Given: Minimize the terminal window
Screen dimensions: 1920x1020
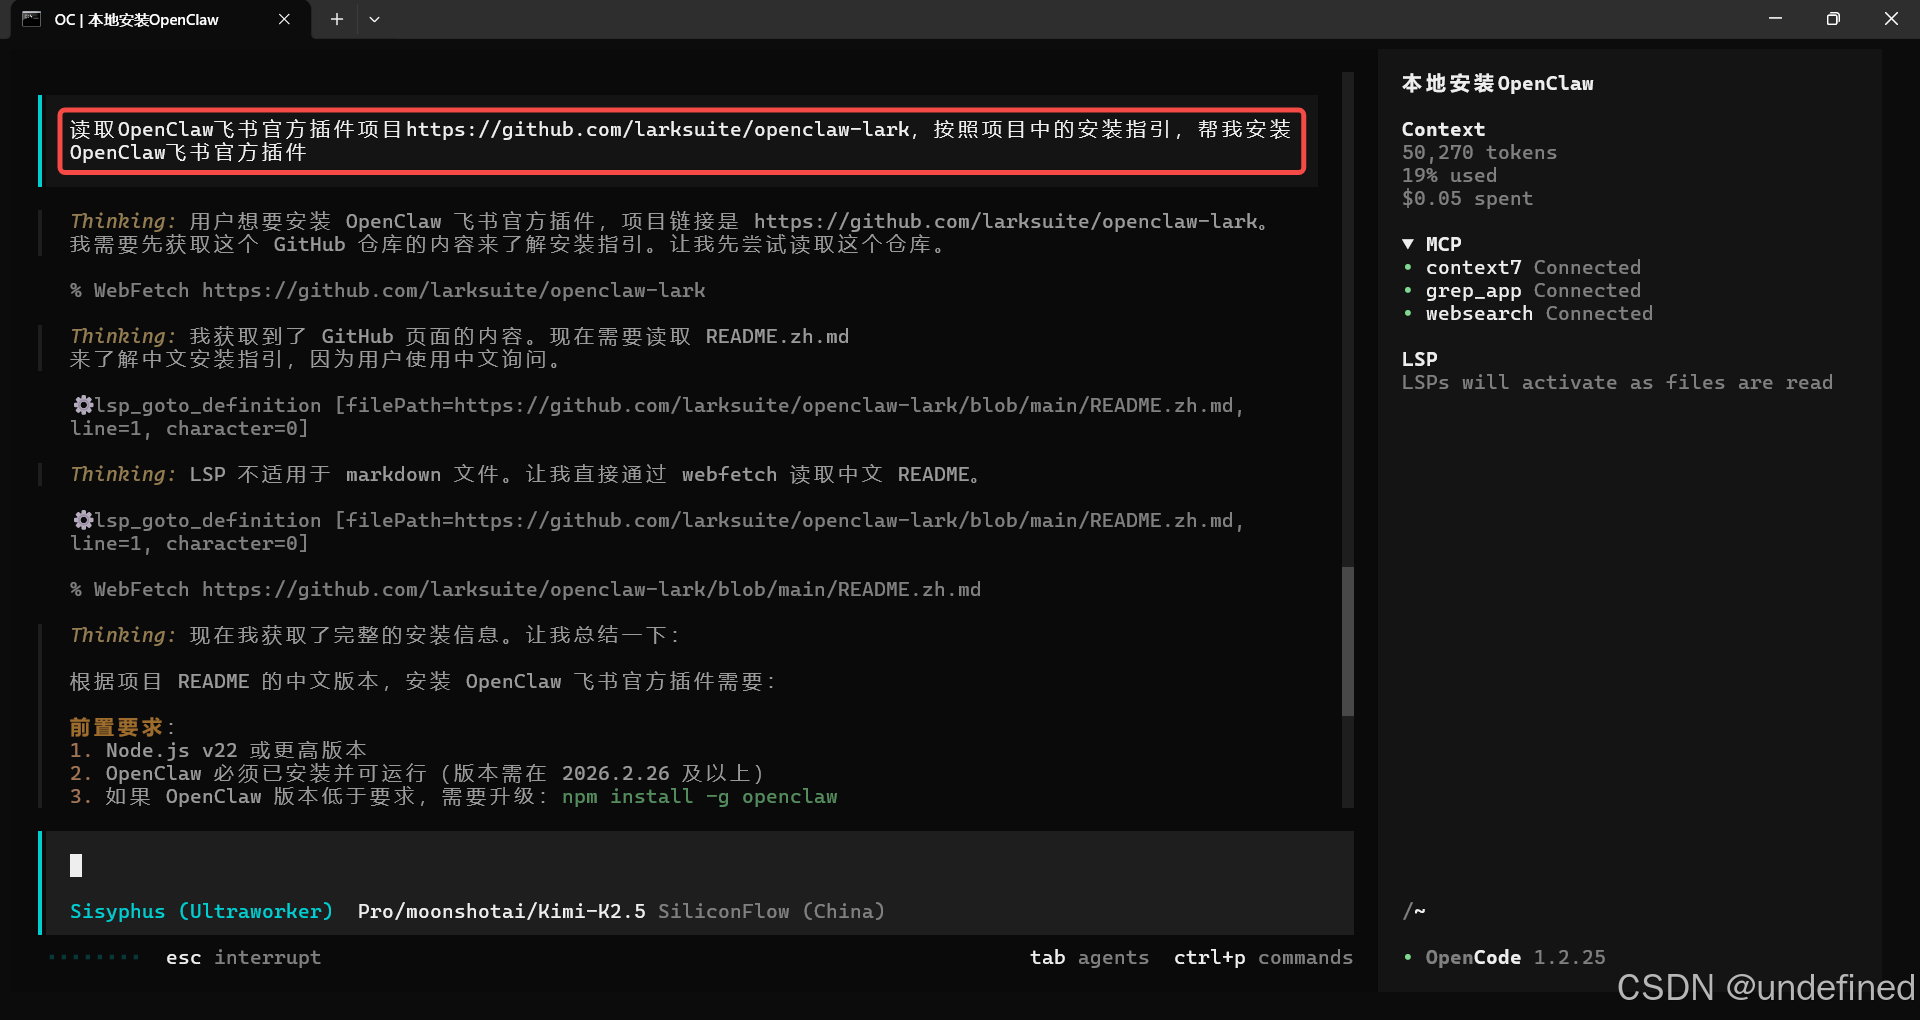Looking at the screenshot, I should click(1775, 19).
